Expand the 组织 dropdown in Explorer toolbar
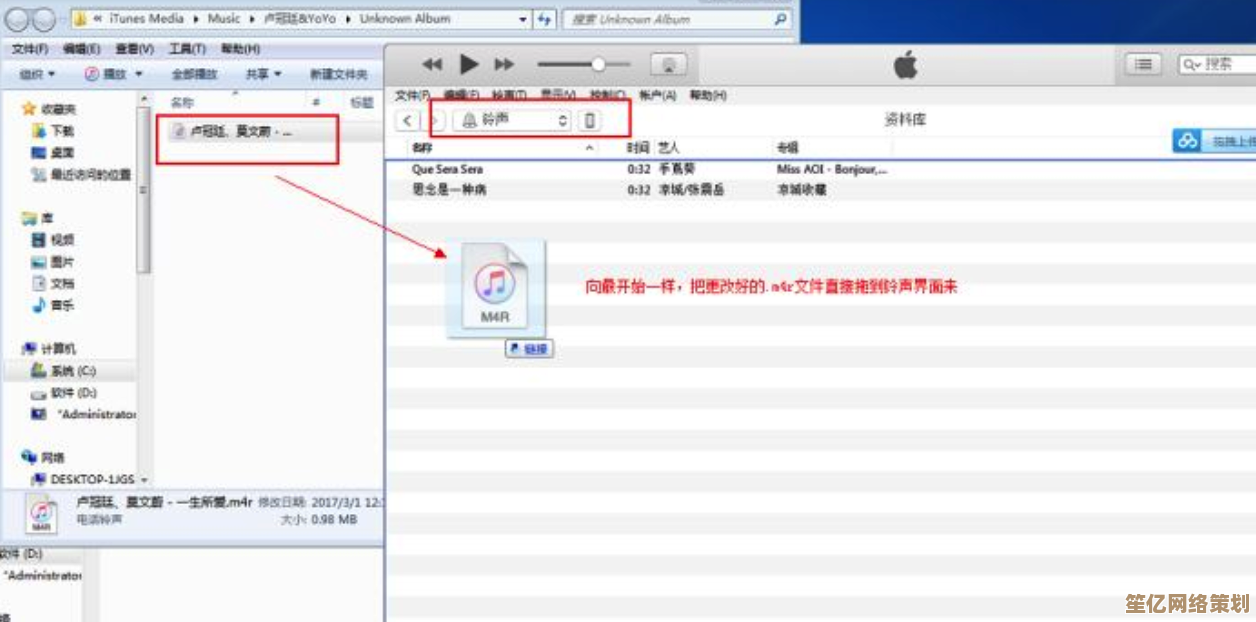Image resolution: width=1256 pixels, height=622 pixels. [x=38, y=74]
